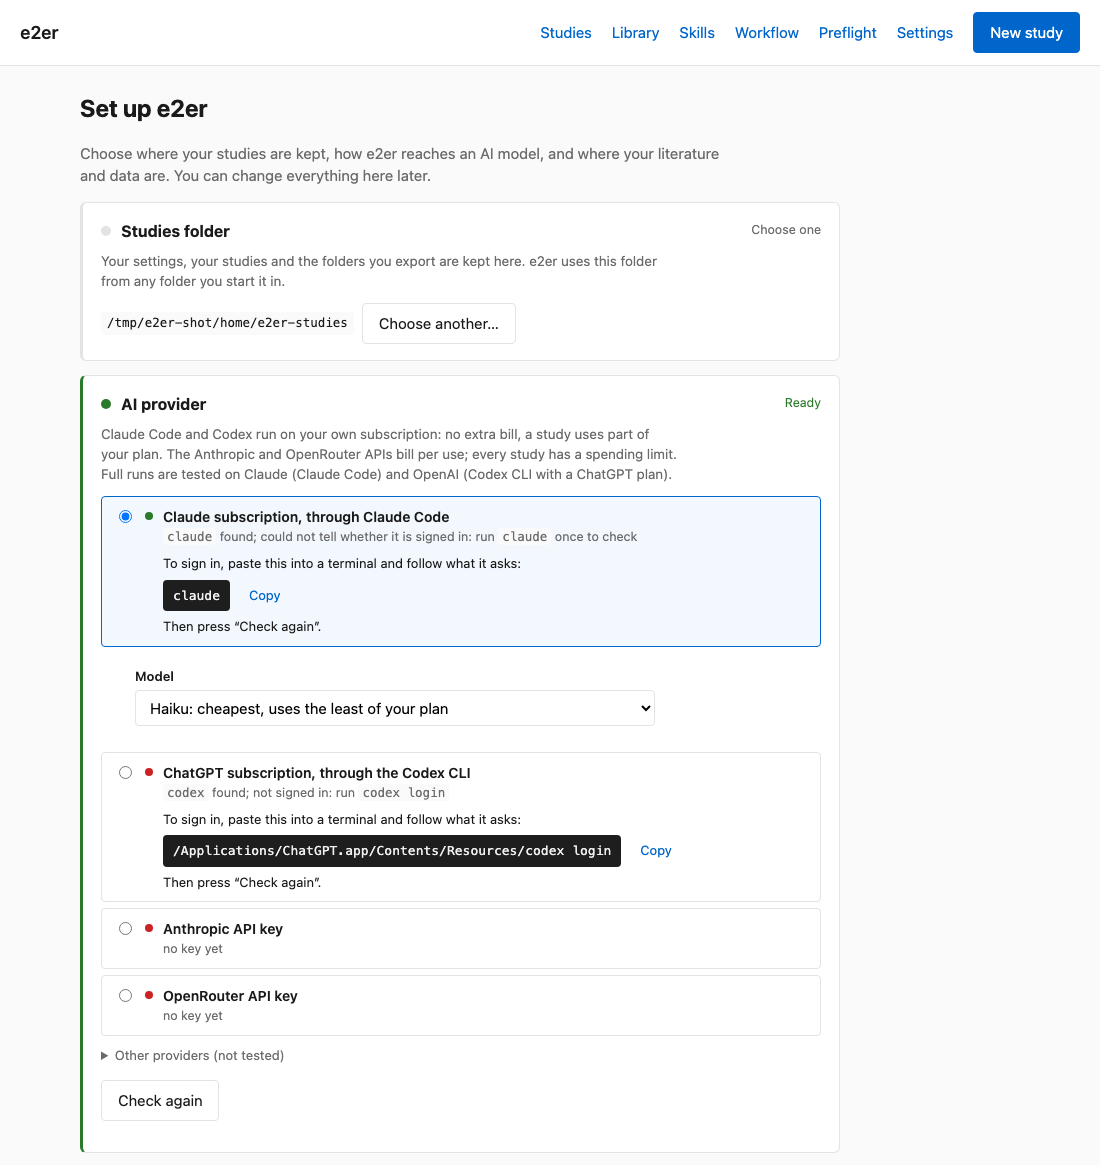This screenshot has width=1100, height=1165.
Task: Copy the codex login command
Action: [656, 851]
